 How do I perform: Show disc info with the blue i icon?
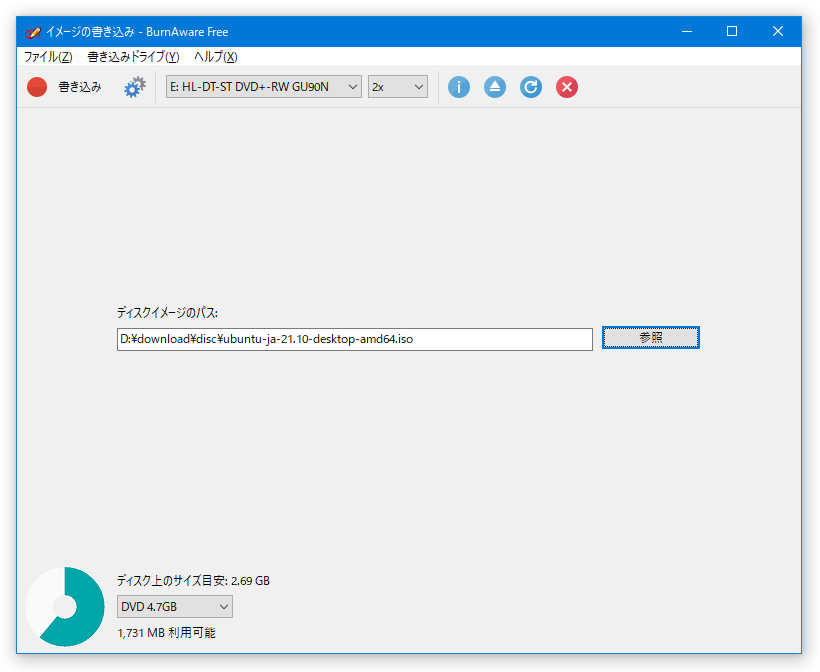459,87
